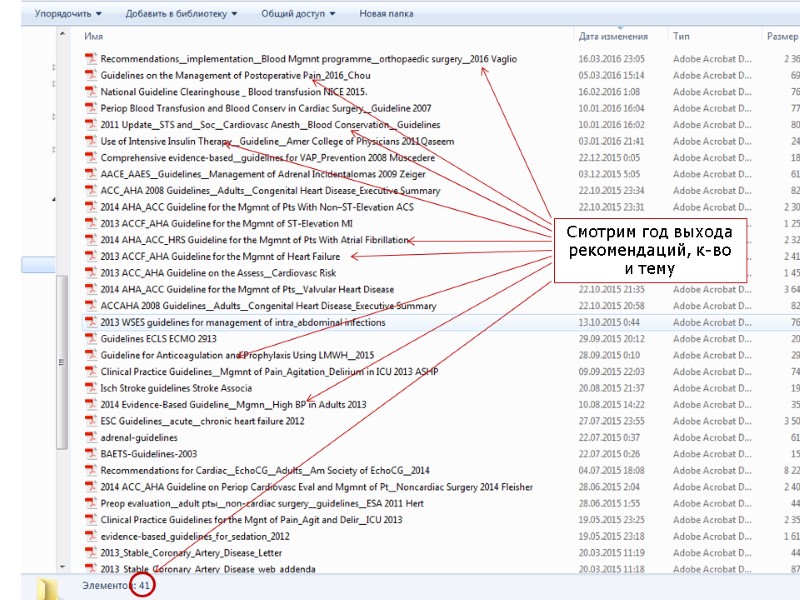This screenshot has width=800, height=600.
Task: Click the navigation pane vertical scrollbar thumb
Action: pyautogui.click(x=62, y=362)
